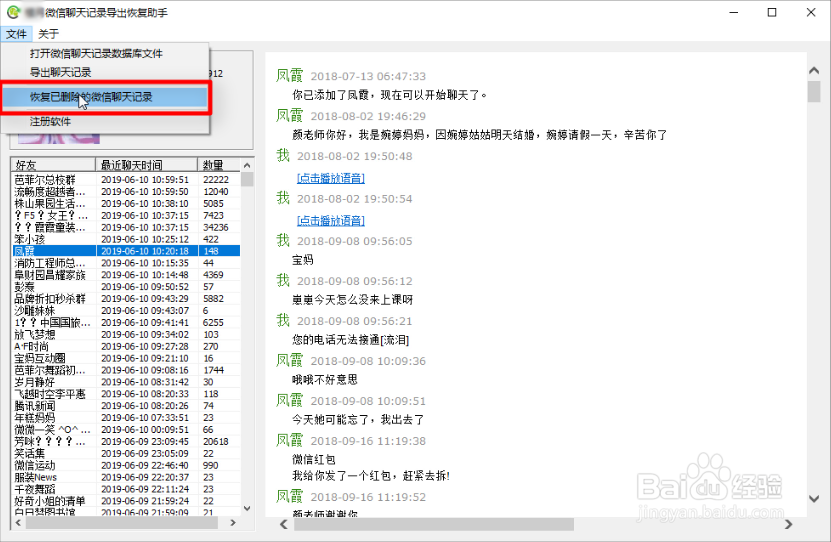The width and height of the screenshot is (831, 542).
Task: Select the 芭菲尔总校群 row in friends list
Action: coord(126,180)
